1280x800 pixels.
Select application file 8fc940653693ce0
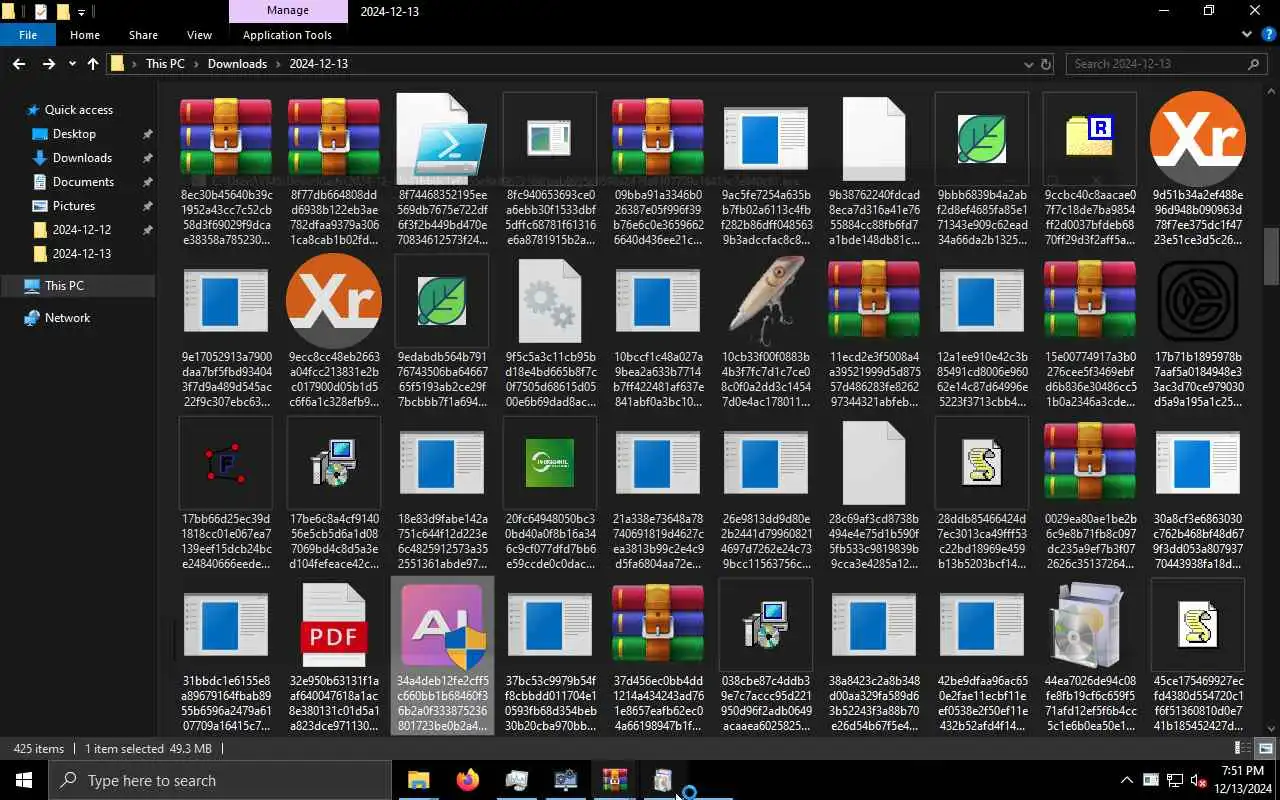coord(550,170)
